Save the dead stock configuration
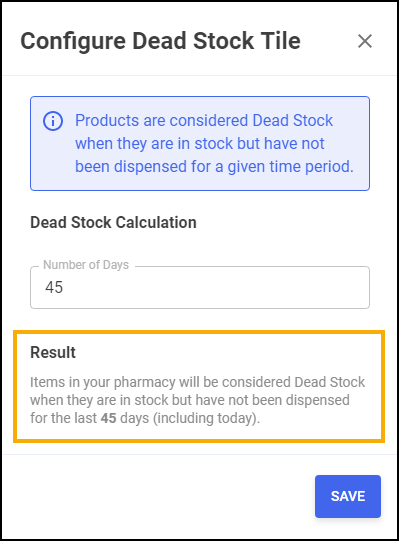The width and height of the screenshot is (399, 541). pyautogui.click(x=348, y=496)
